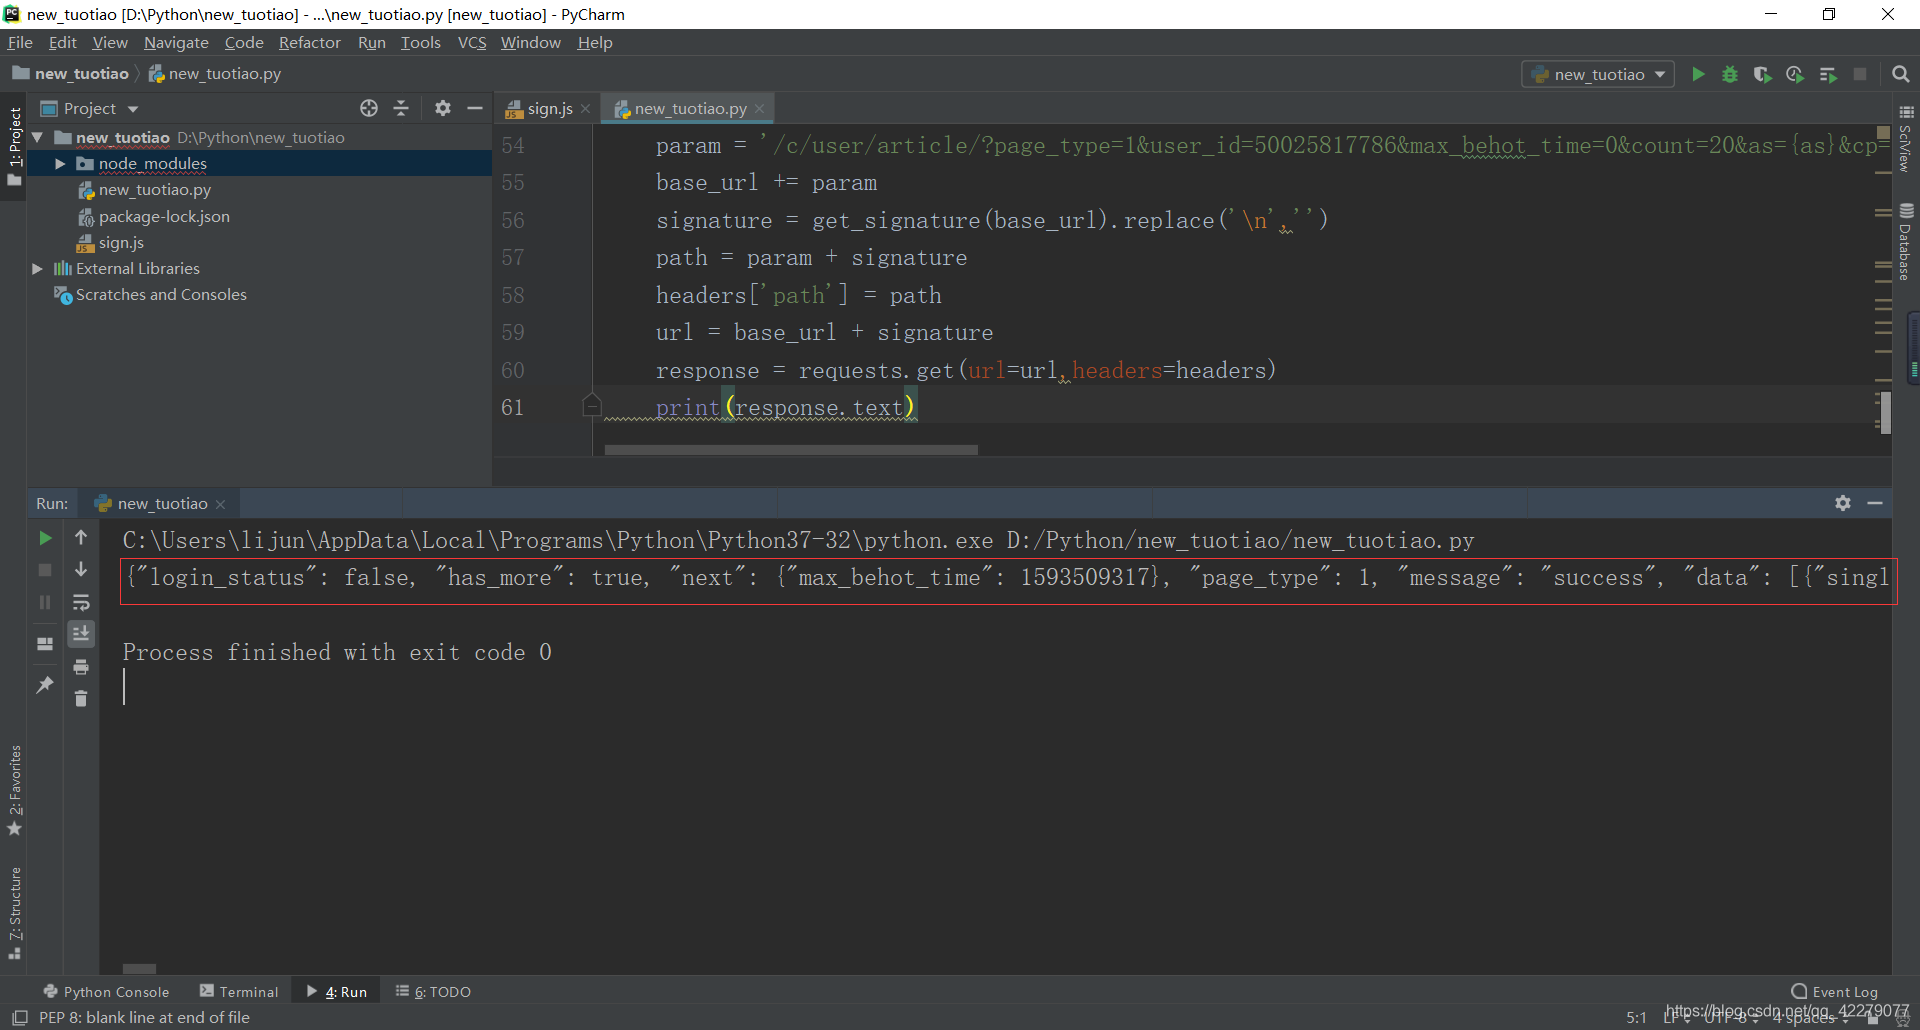The height and width of the screenshot is (1030, 1920).
Task: Expand External Libraries node
Action: pos(37,268)
